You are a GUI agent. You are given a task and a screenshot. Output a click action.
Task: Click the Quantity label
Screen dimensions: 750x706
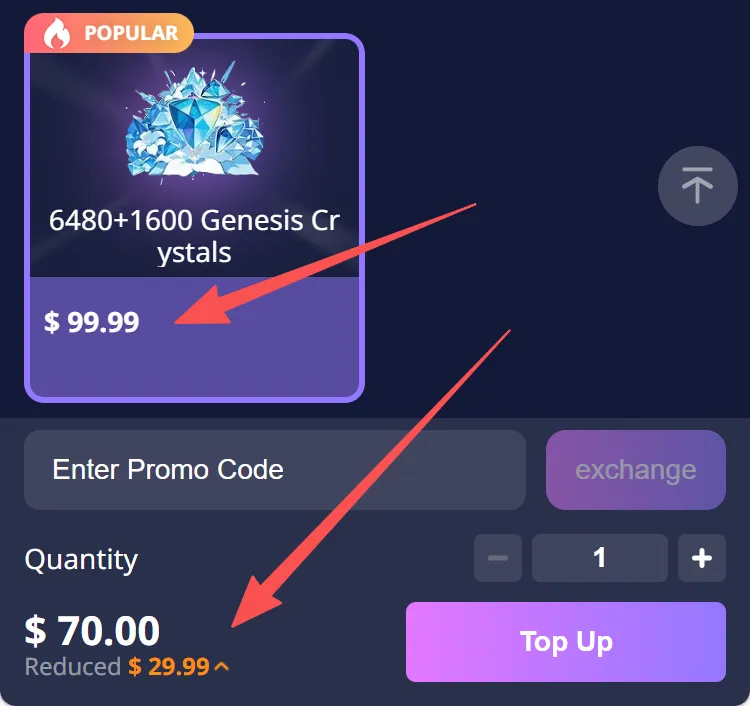pyautogui.click(x=81, y=559)
